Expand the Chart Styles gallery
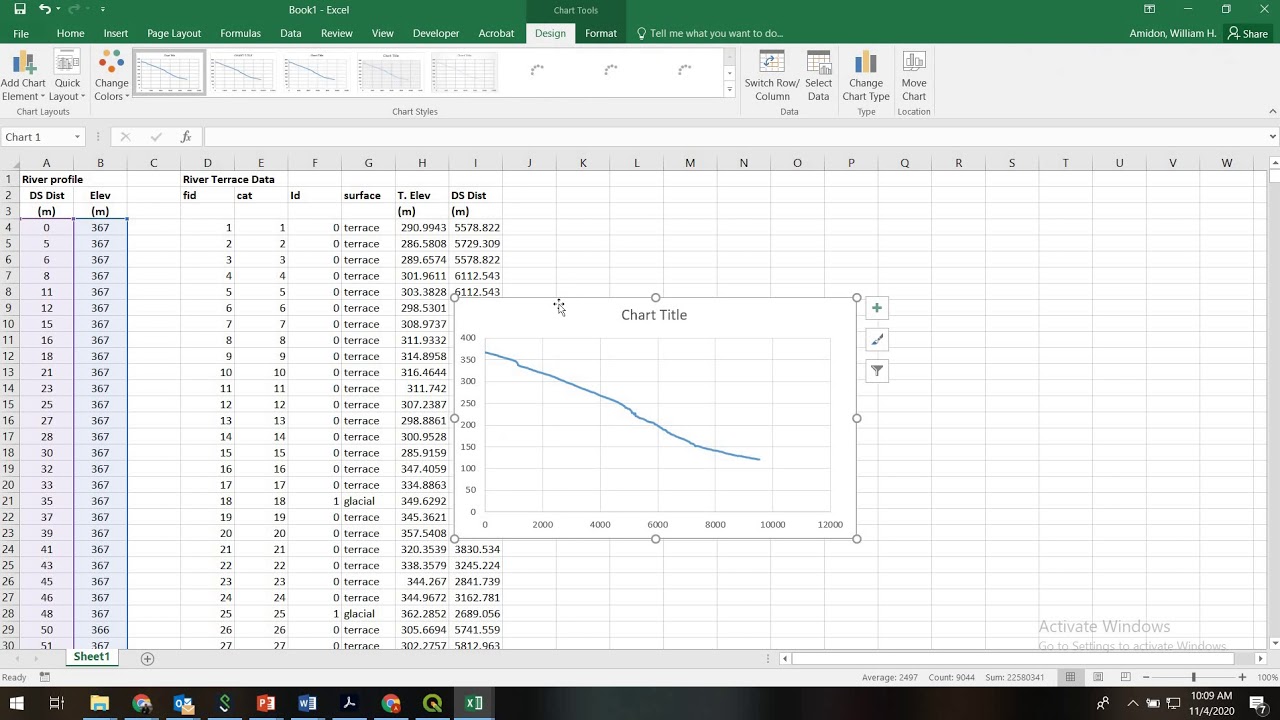Image resolution: width=1280 pixels, height=720 pixels. point(729,90)
